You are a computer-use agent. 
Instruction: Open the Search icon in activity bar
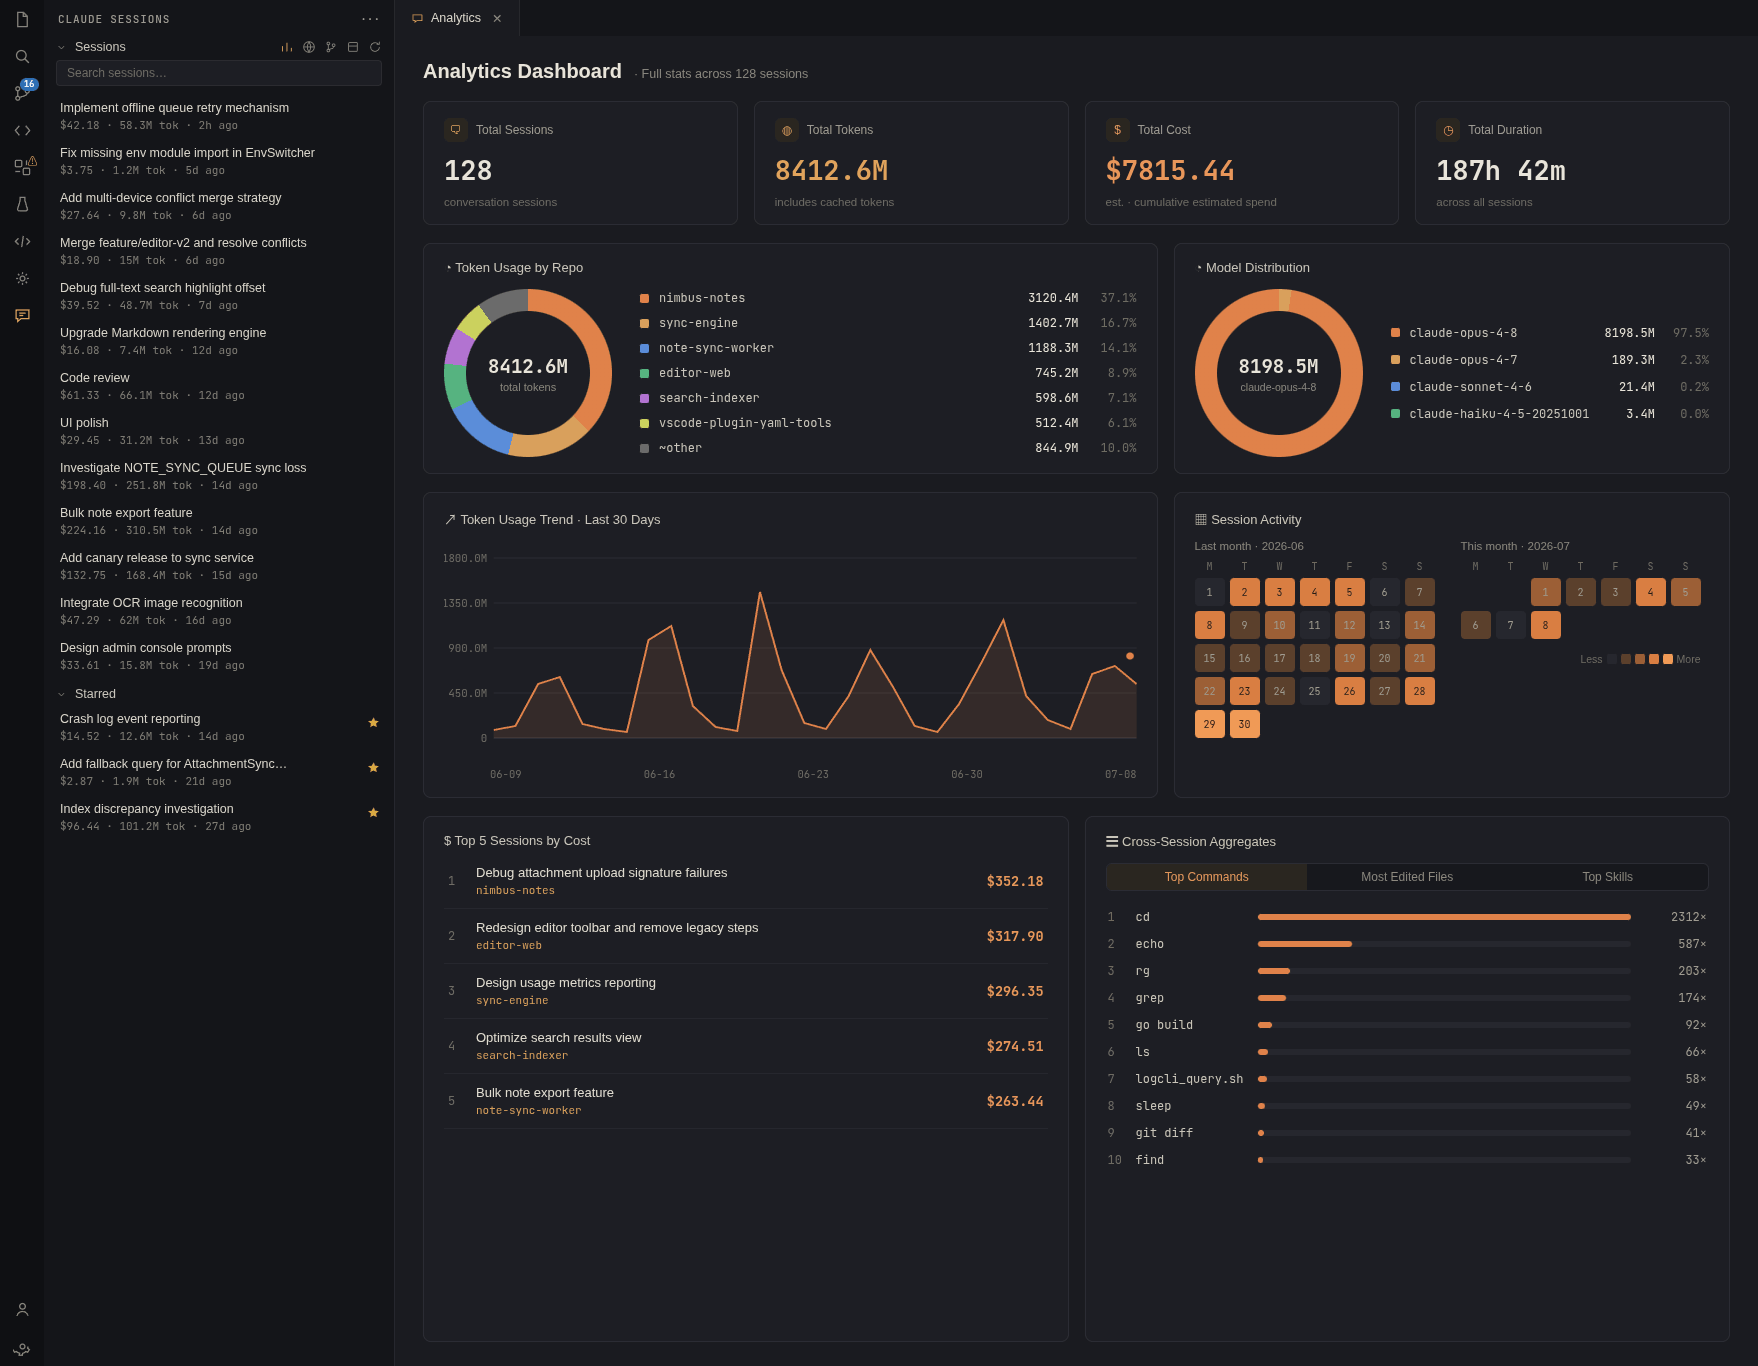[22, 56]
